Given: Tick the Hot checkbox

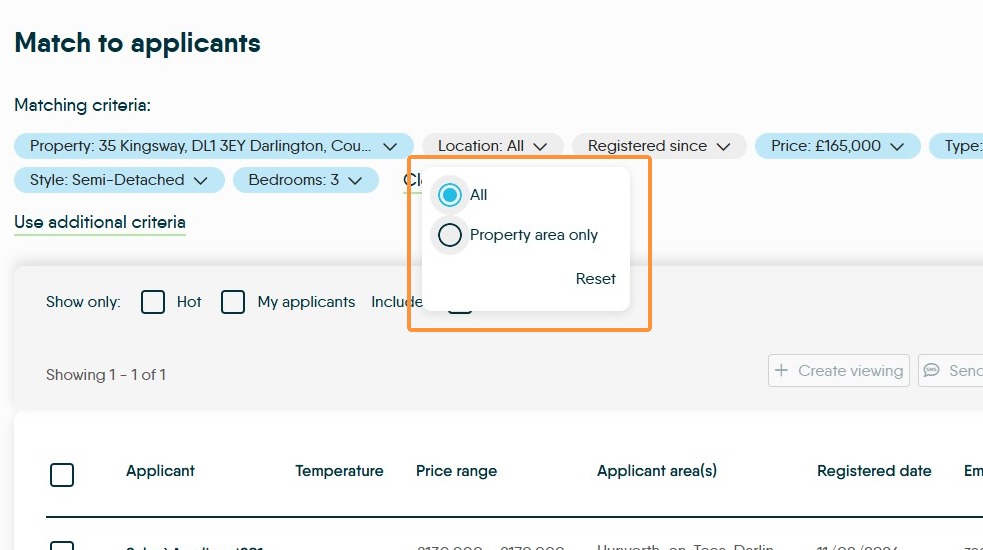Looking at the screenshot, I should 153,302.
